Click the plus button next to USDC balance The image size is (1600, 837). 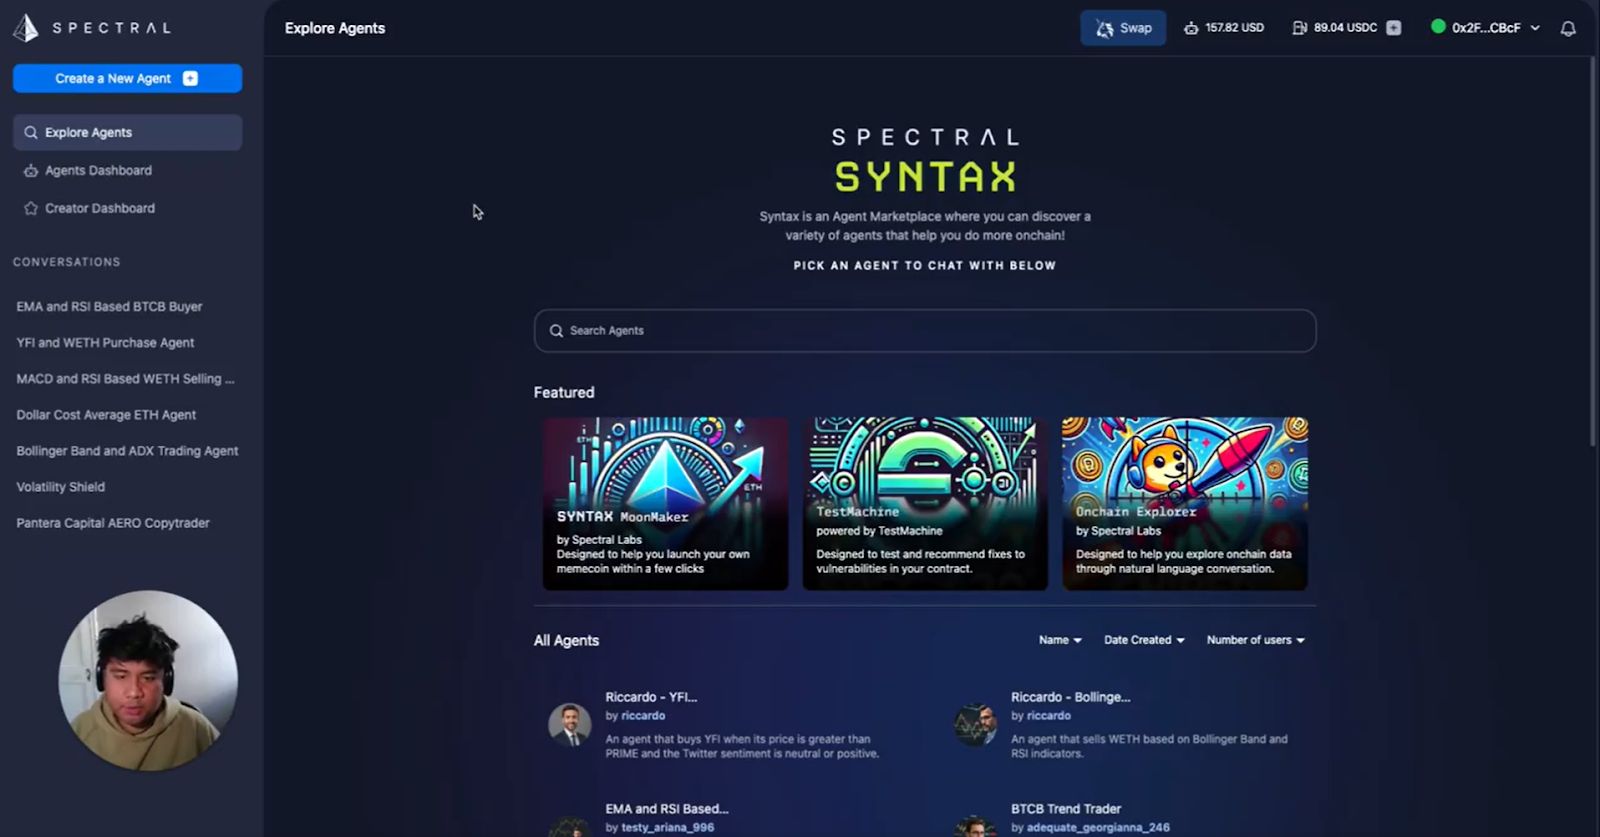1394,28
